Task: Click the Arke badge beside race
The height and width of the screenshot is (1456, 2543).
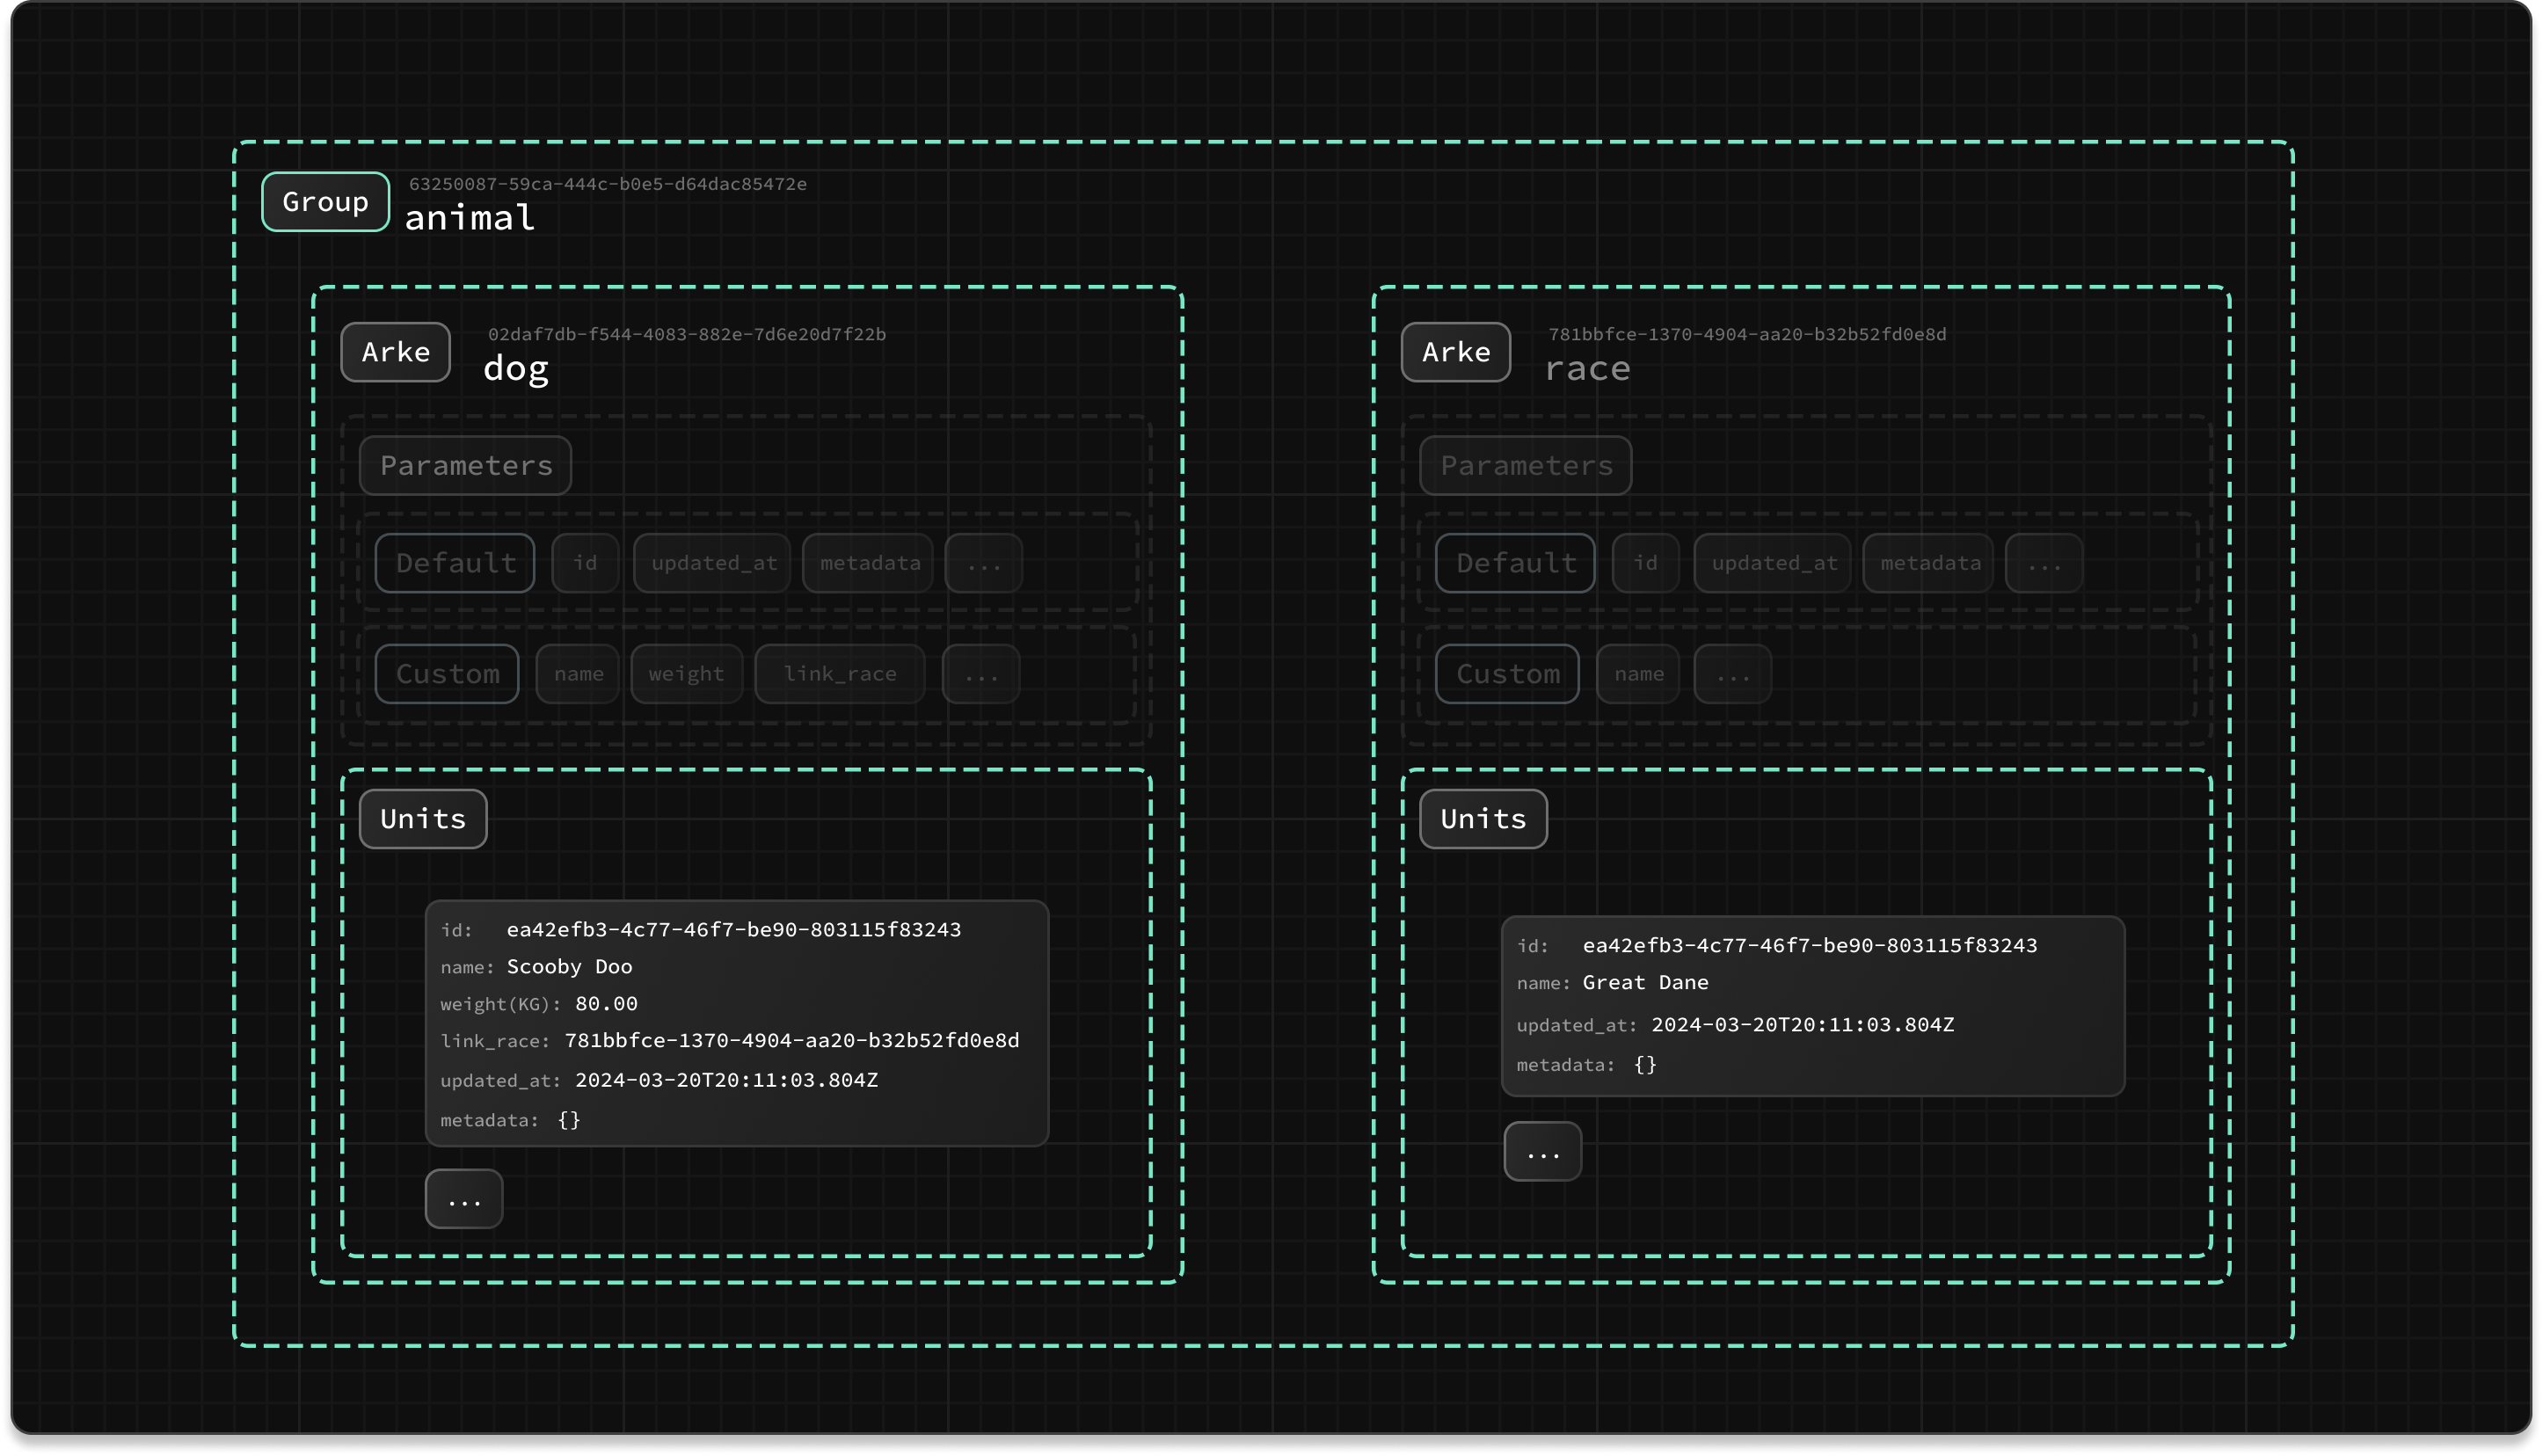Action: tap(1455, 352)
